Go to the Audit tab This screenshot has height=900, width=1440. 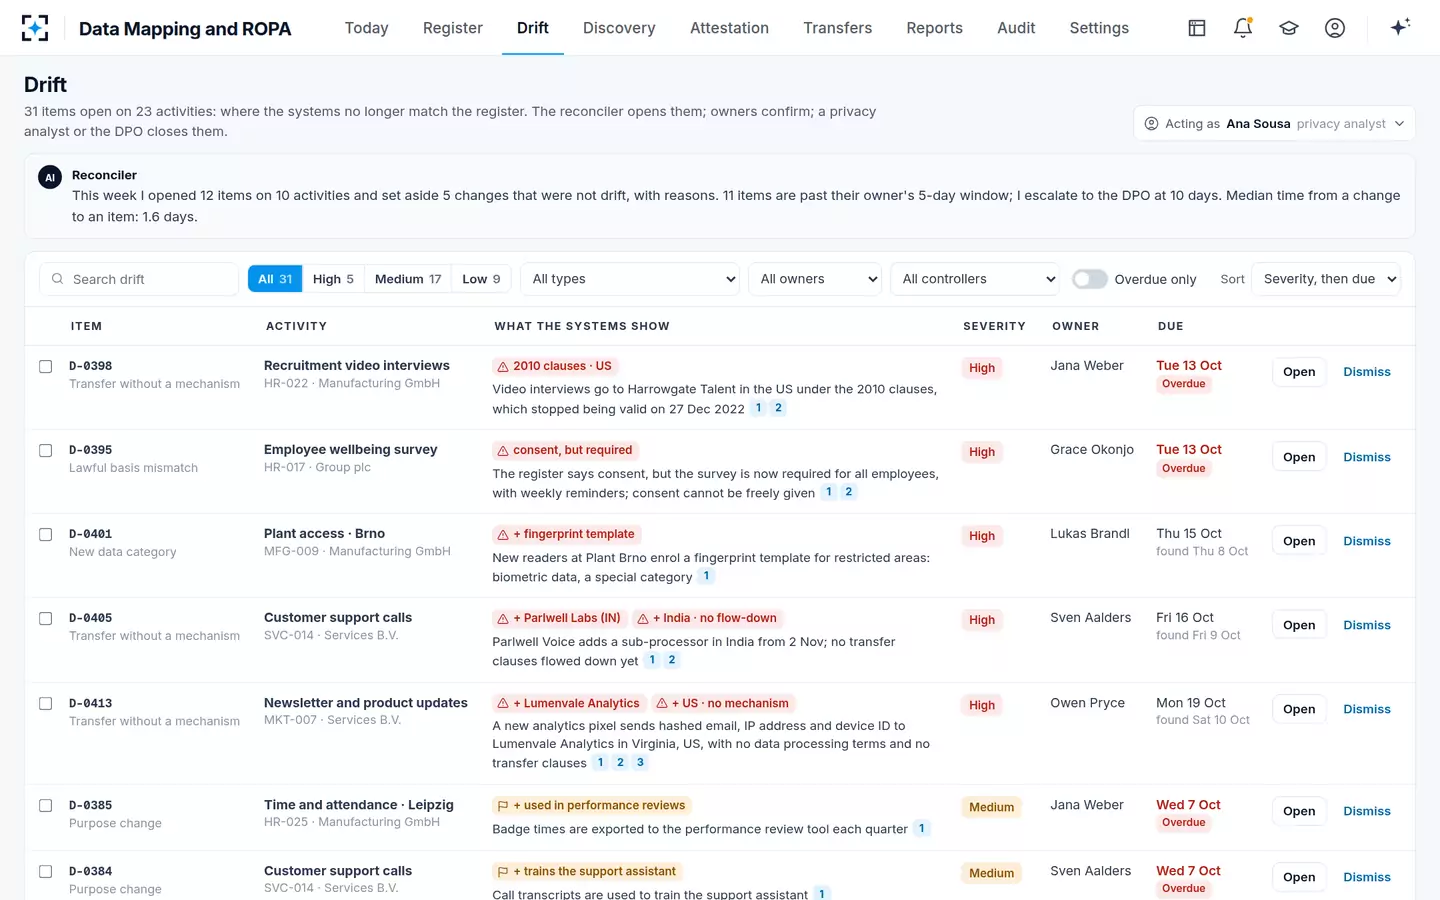[x=1016, y=28]
